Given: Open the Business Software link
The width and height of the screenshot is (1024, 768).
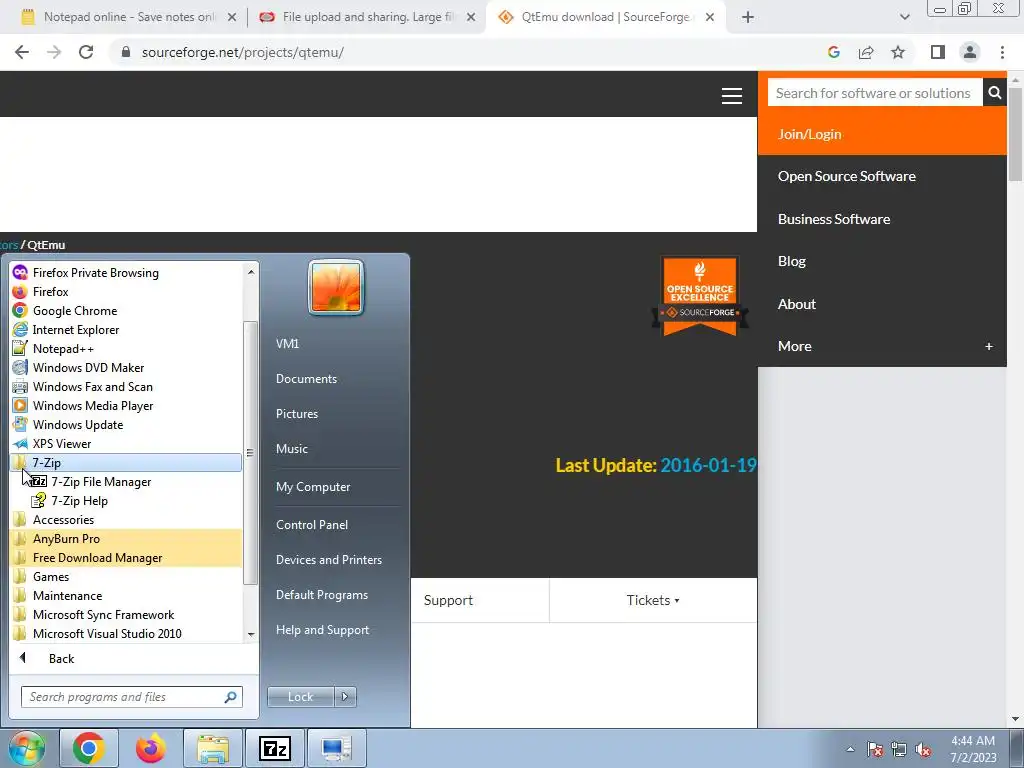Looking at the screenshot, I should 833,219.
